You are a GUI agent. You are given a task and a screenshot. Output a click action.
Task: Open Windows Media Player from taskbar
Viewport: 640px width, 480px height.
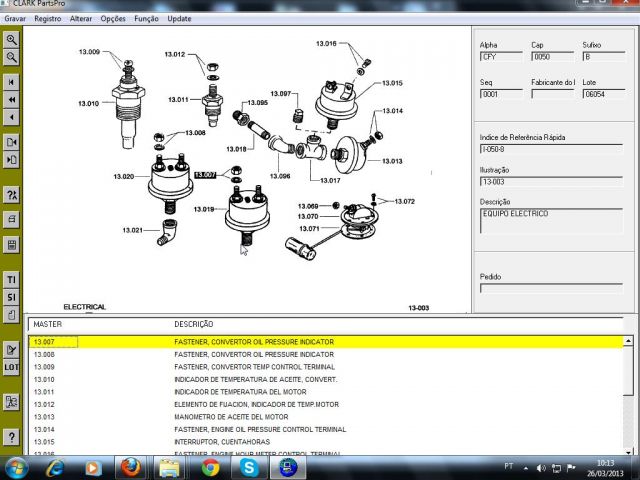pos(93,468)
